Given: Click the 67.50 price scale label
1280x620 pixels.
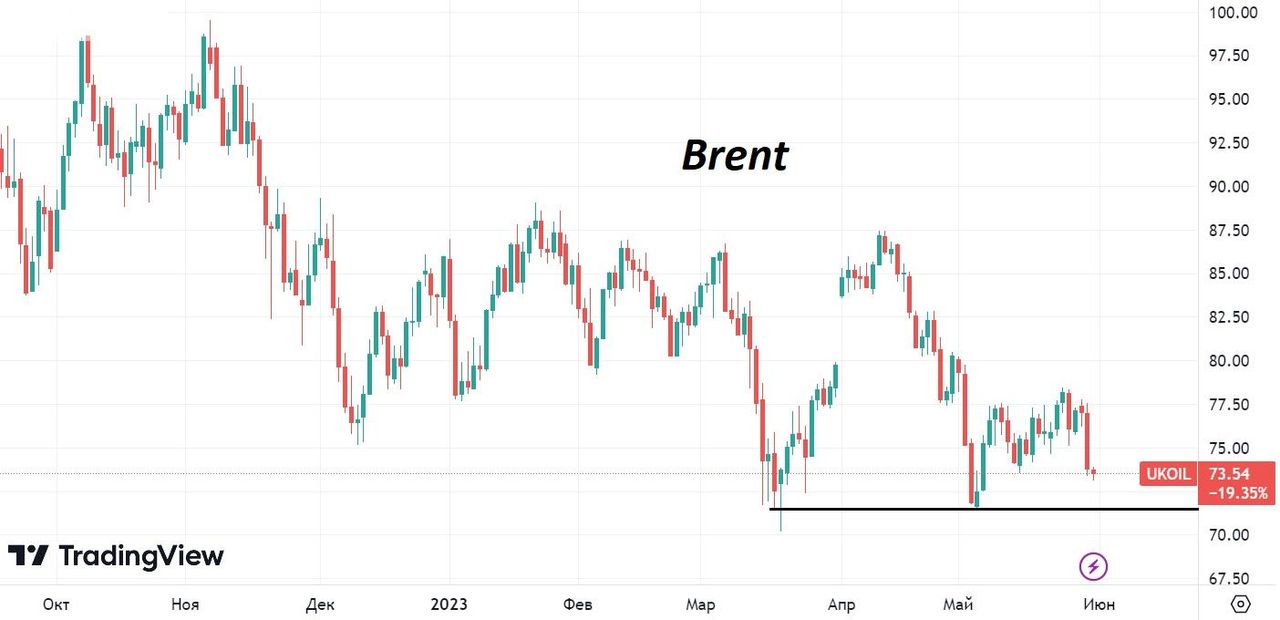Looking at the screenshot, I should pyautogui.click(x=1232, y=579).
